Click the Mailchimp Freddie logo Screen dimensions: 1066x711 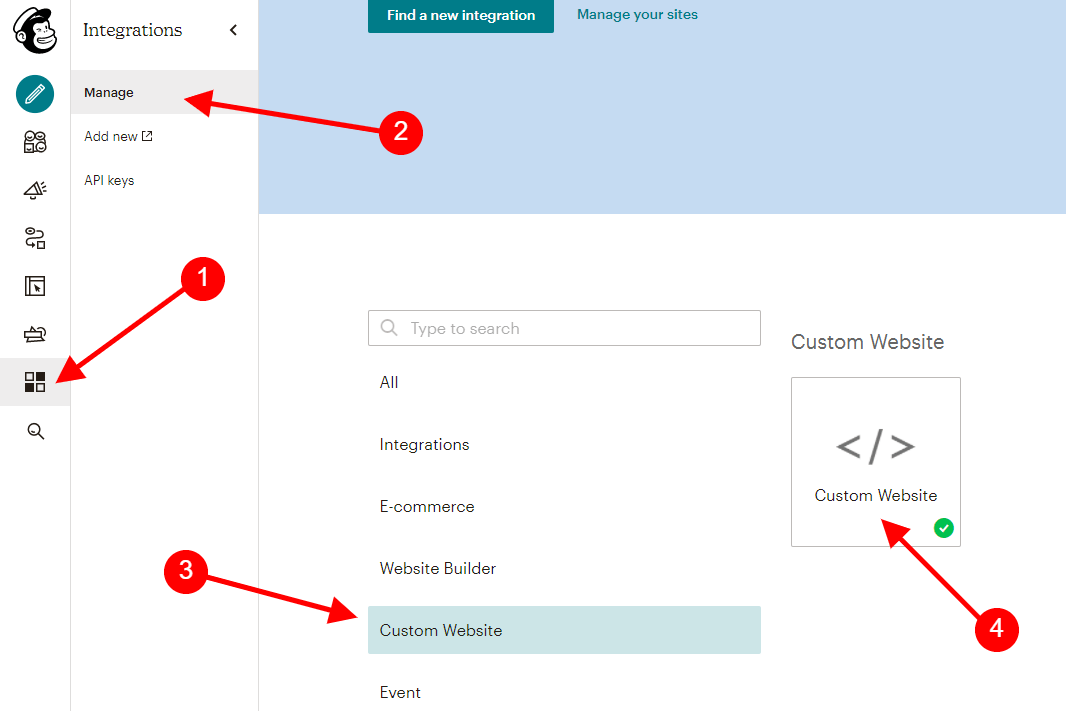click(x=35, y=31)
